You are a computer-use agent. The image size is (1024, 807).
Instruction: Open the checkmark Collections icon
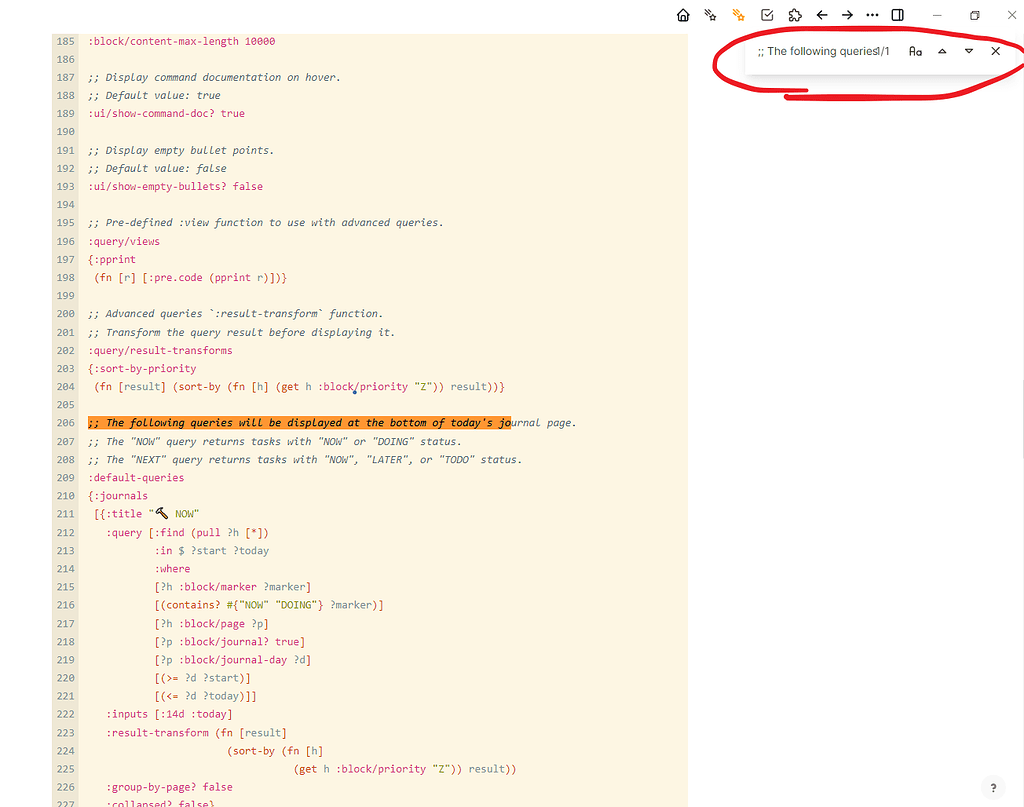766,15
